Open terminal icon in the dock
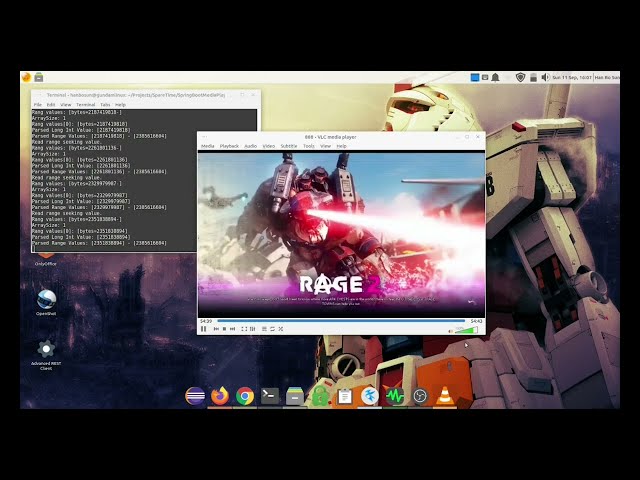 pos(270,396)
